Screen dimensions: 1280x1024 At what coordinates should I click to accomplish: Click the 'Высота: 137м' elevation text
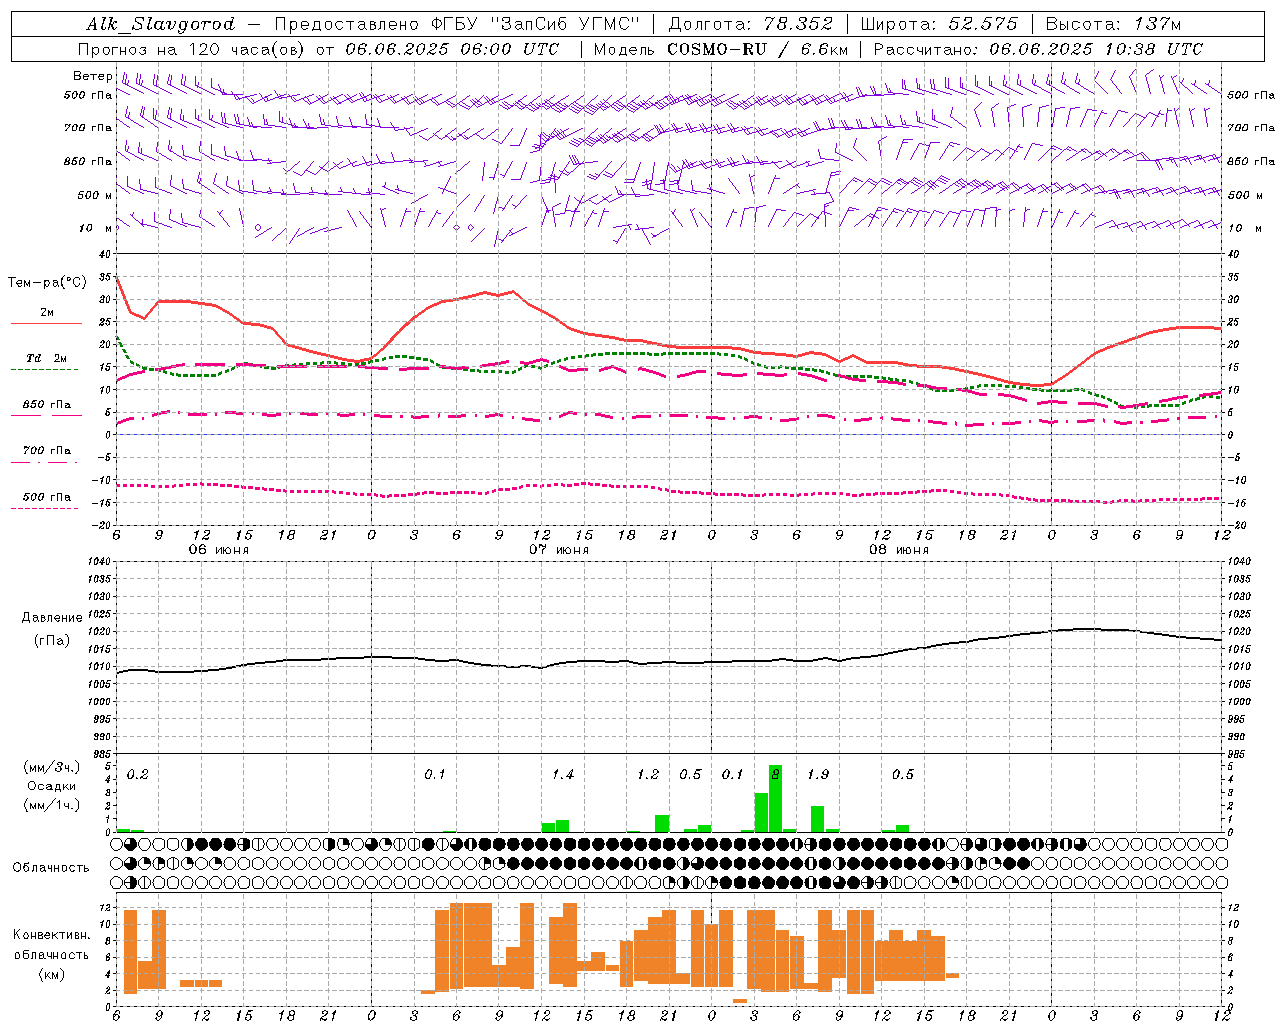coord(1113,24)
